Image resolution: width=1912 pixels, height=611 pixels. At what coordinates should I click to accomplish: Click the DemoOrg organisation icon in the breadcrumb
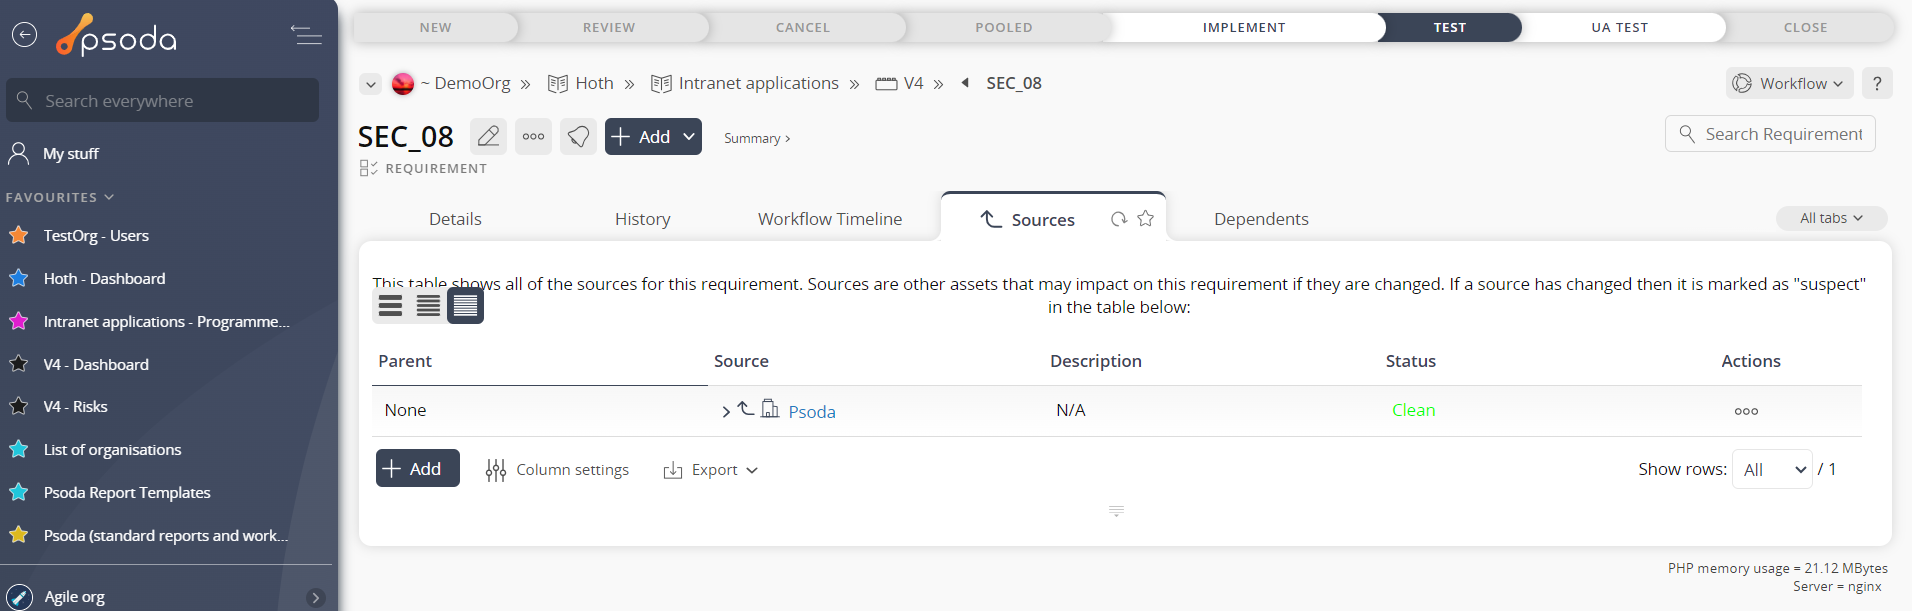[x=403, y=84]
